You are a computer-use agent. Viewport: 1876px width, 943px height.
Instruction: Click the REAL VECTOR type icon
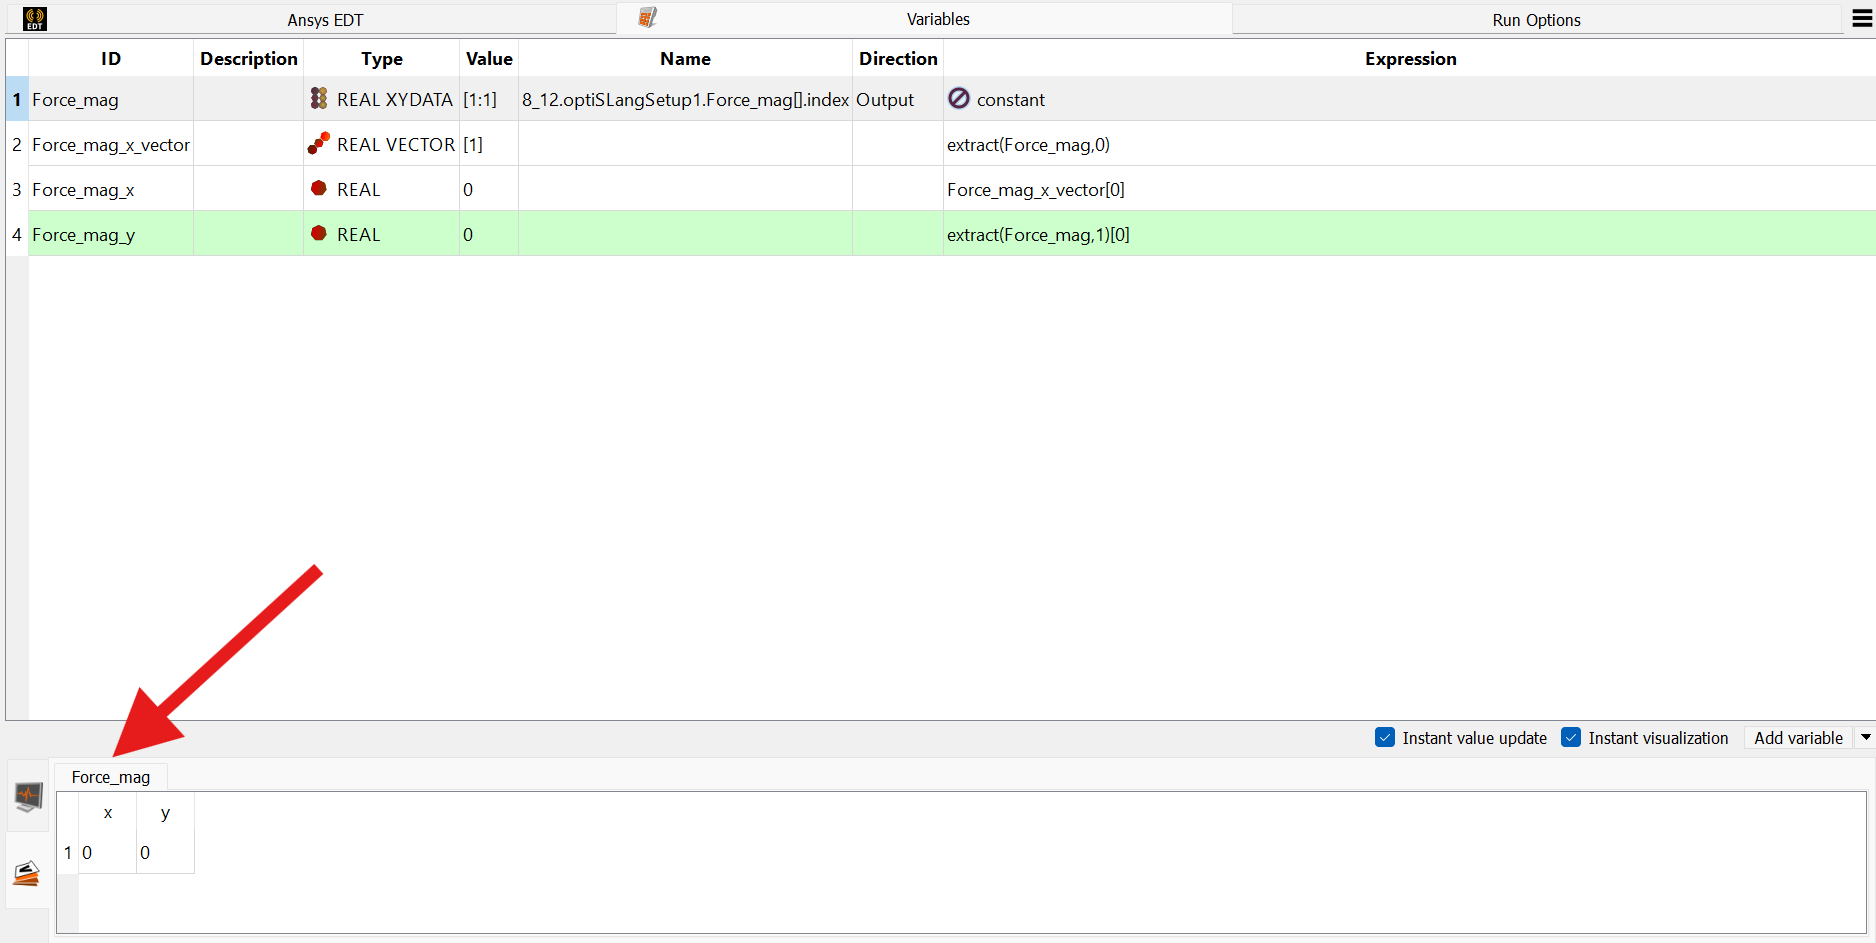319,143
